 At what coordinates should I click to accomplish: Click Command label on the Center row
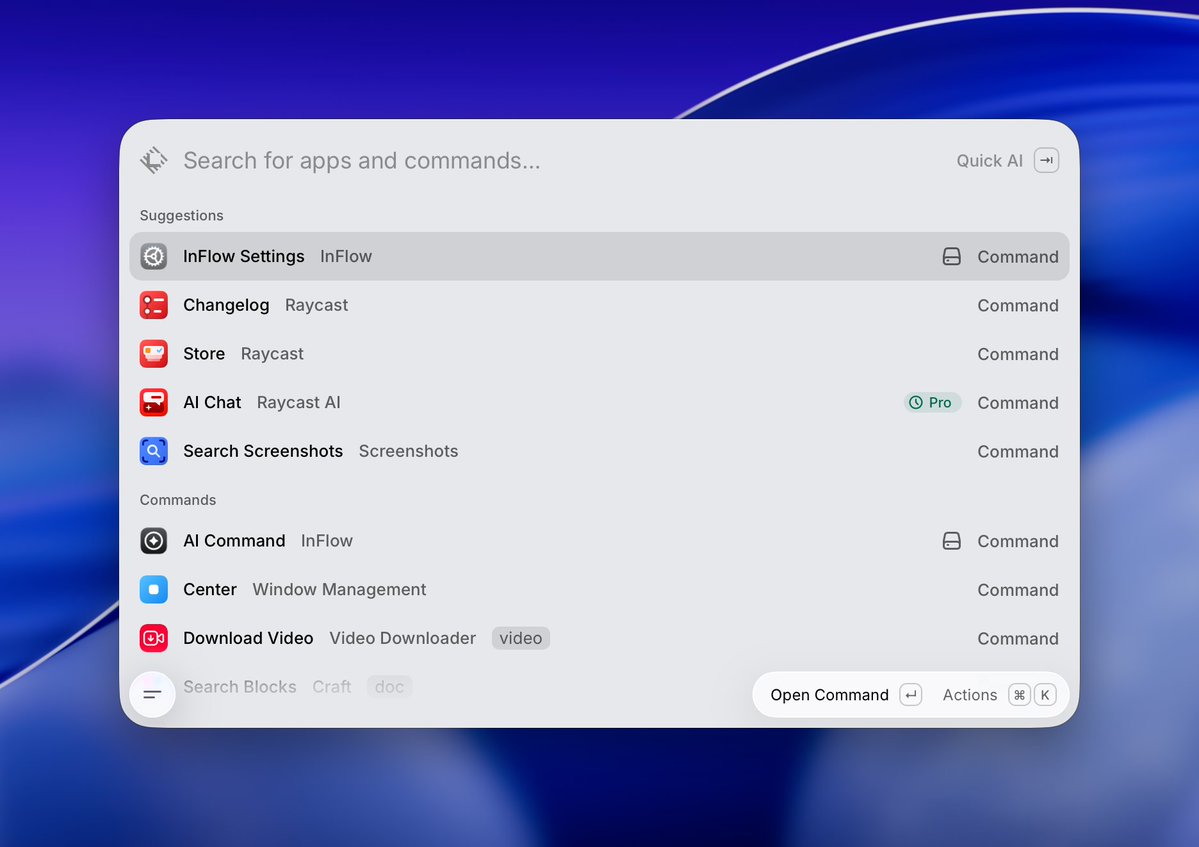(x=1018, y=589)
